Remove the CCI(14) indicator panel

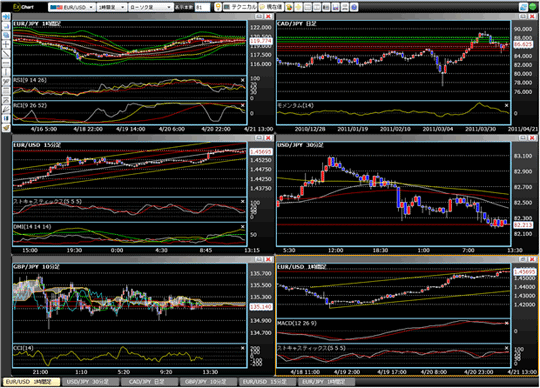tap(243, 348)
